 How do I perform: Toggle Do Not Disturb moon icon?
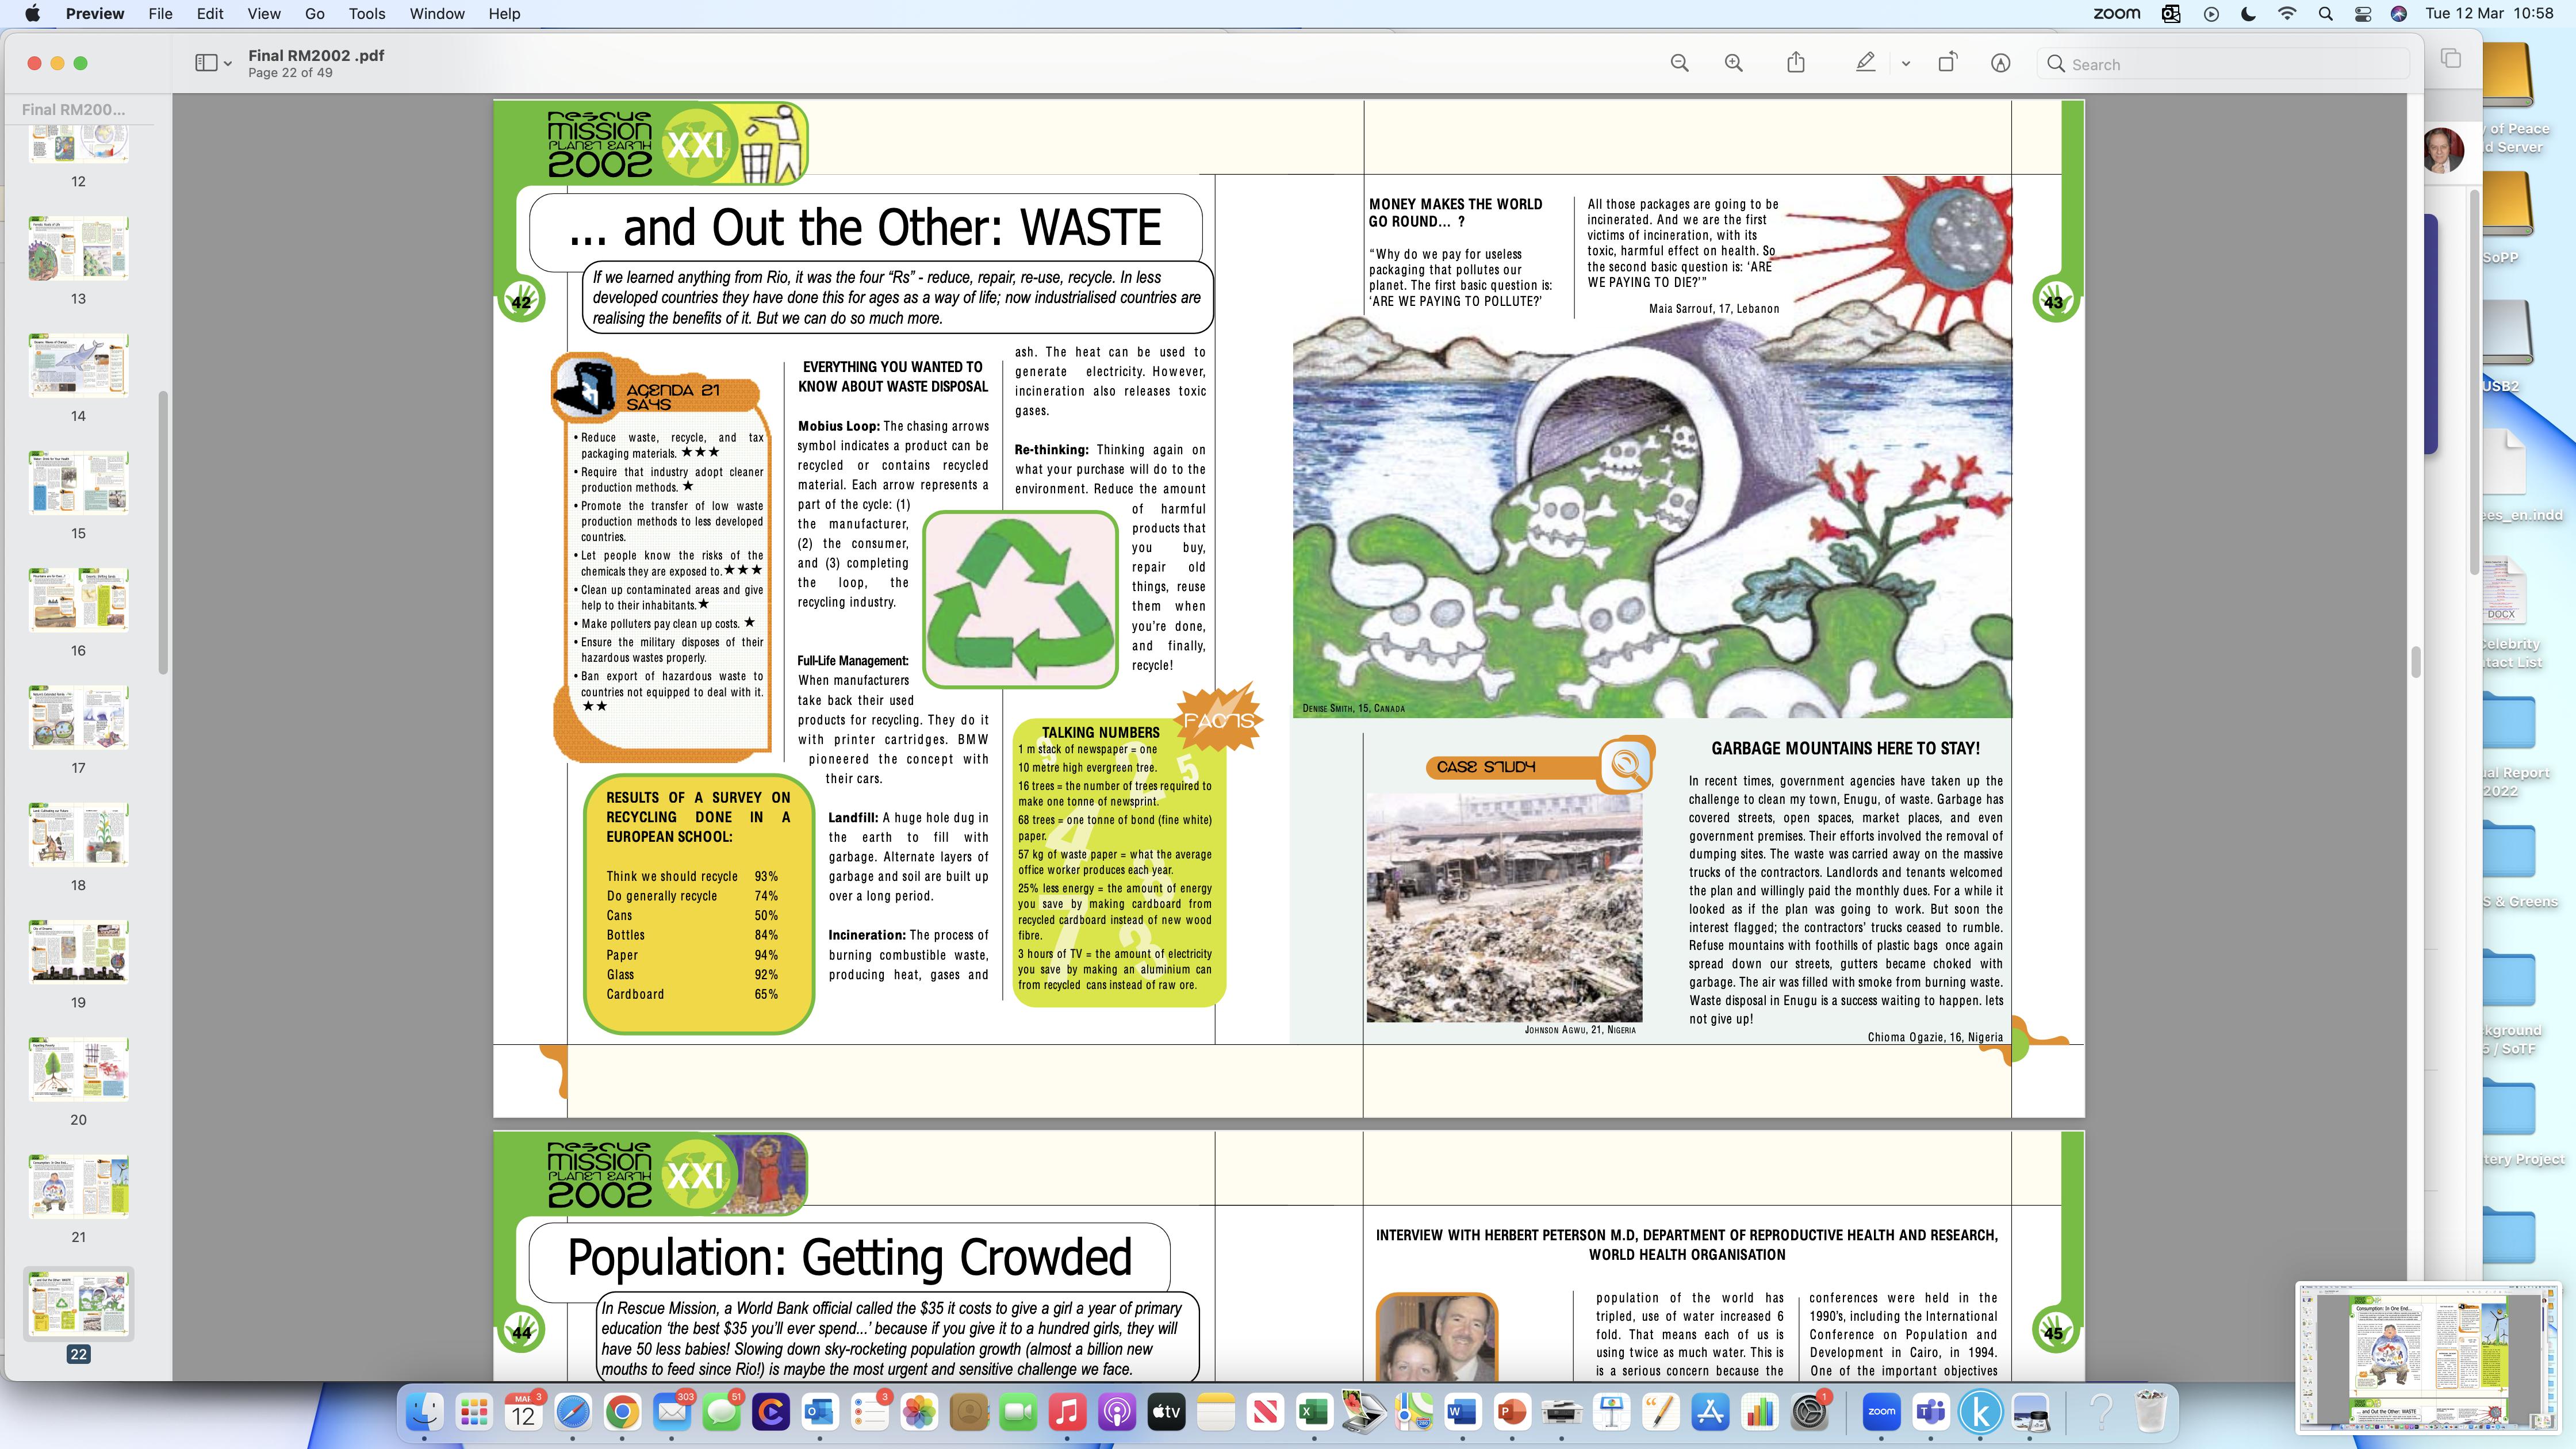[x=2249, y=14]
